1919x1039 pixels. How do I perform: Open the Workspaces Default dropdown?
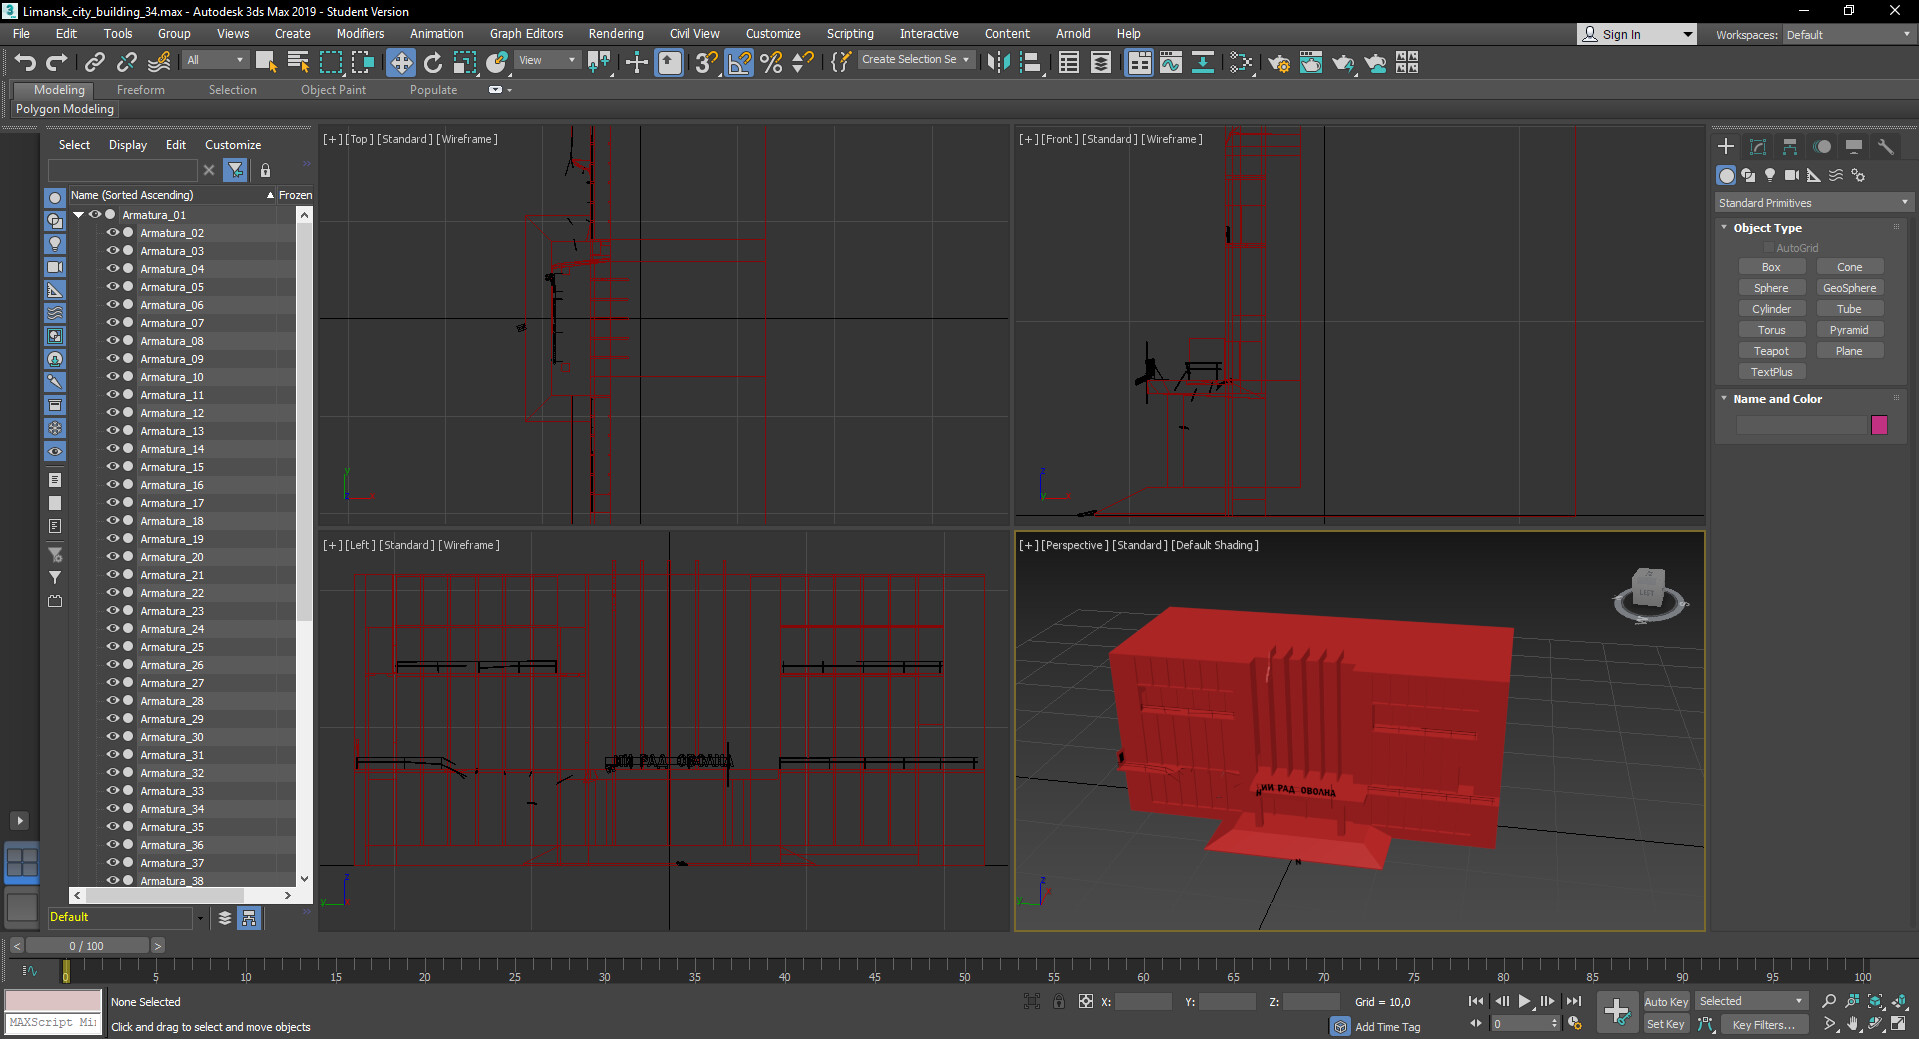[x=1848, y=35]
